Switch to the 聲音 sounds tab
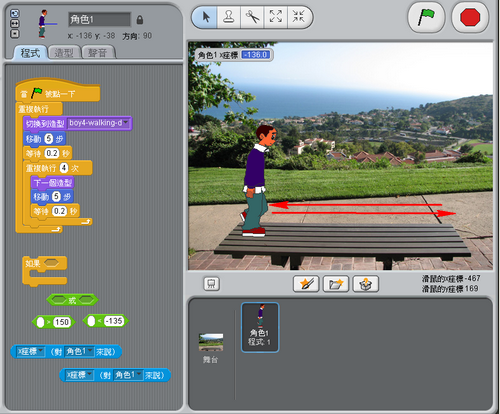This screenshot has width=500, height=414. pos(98,53)
